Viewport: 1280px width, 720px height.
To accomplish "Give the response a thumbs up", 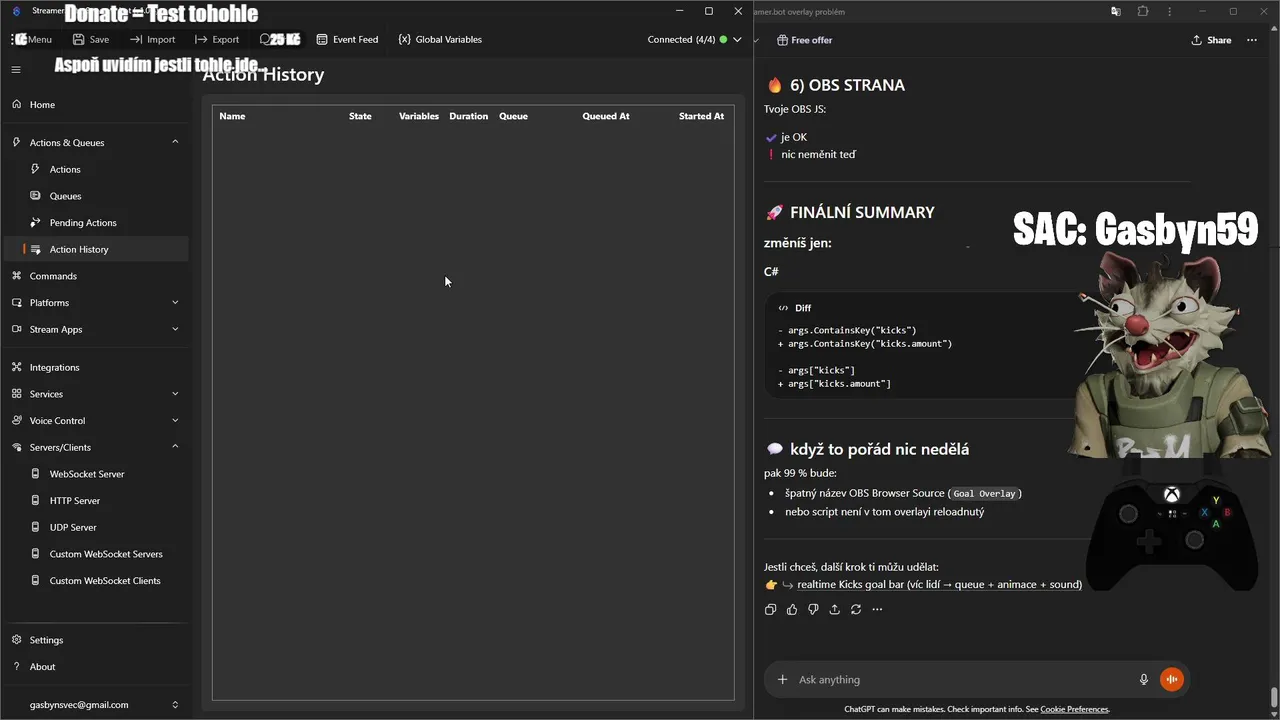I will coord(792,609).
